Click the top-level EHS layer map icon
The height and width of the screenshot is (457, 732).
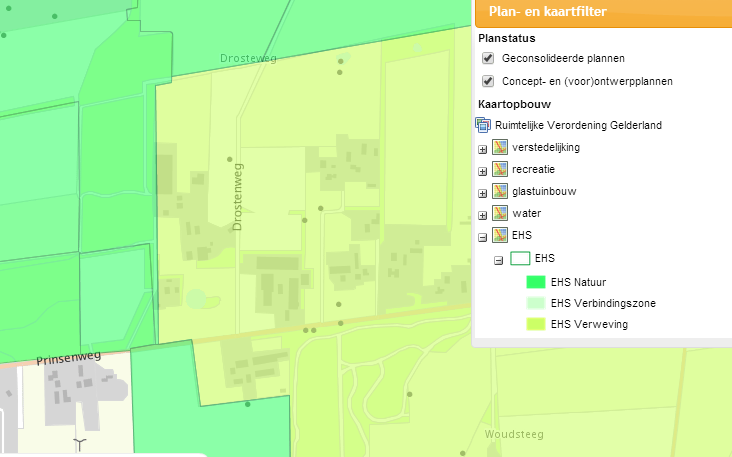point(500,237)
